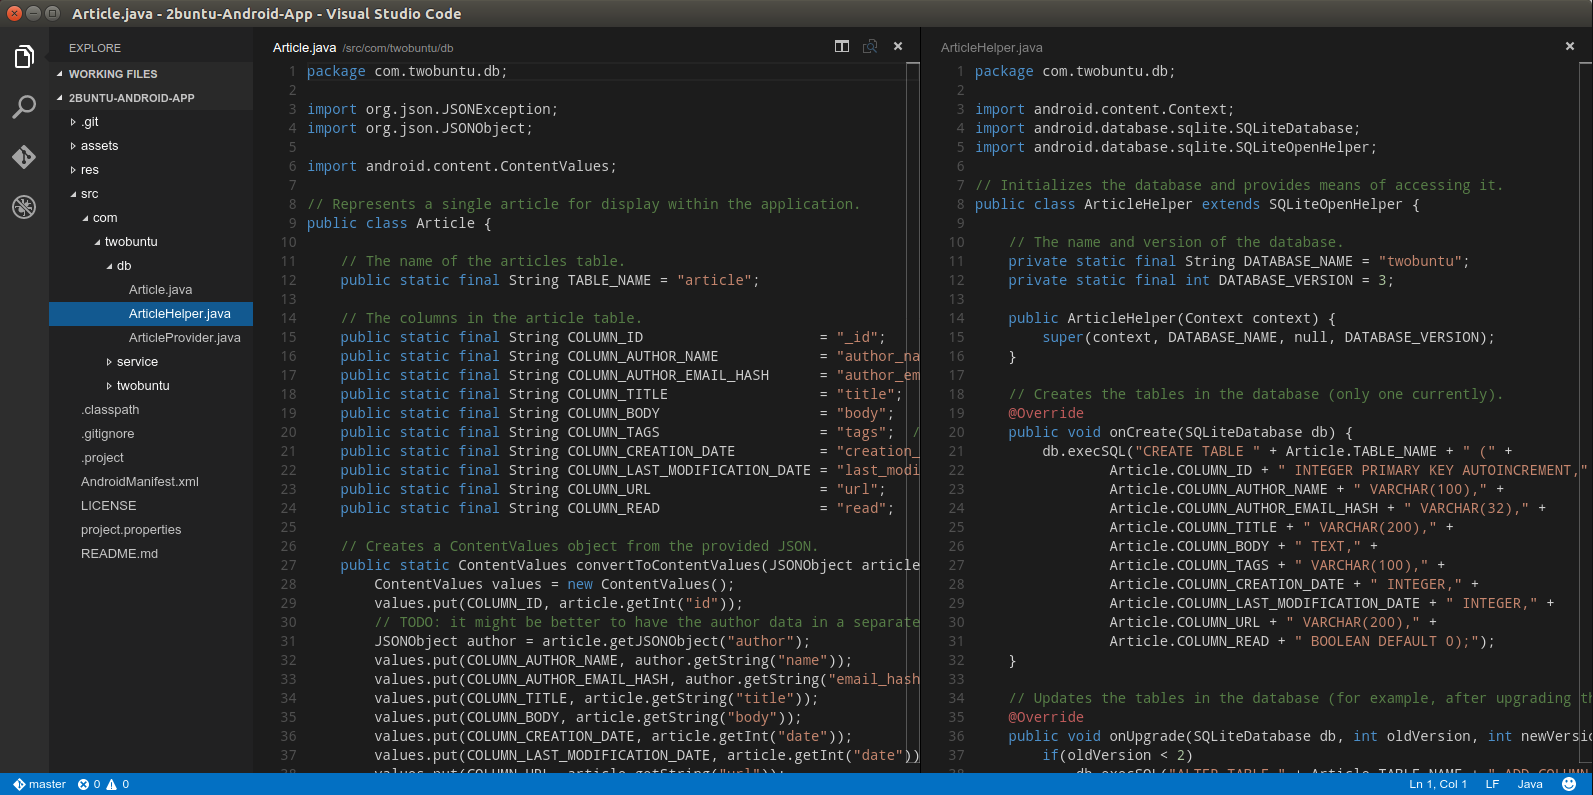Click the onUpgrade method line in ArticleHelper.java
This screenshot has width=1593, height=795.
[x=1300, y=736]
